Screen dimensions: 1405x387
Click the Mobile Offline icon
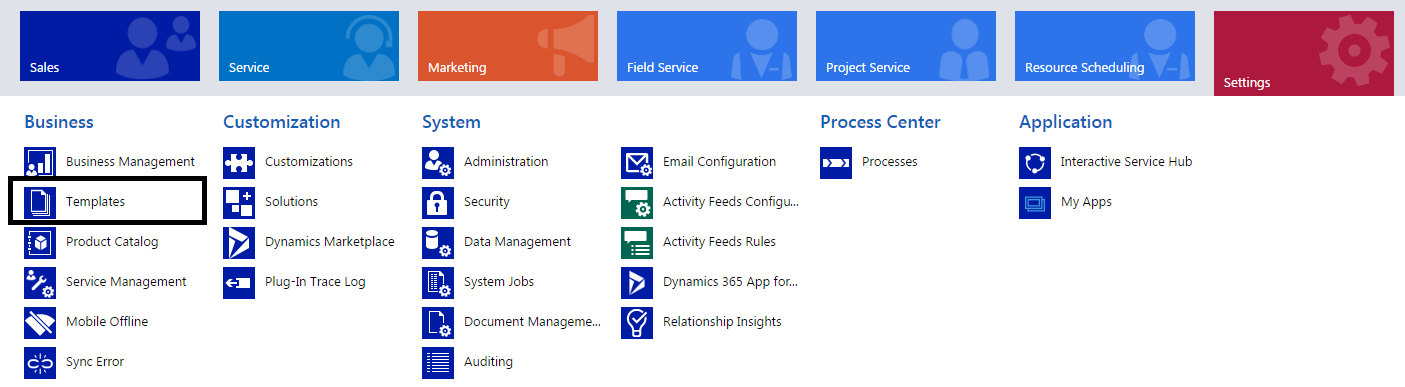click(40, 322)
